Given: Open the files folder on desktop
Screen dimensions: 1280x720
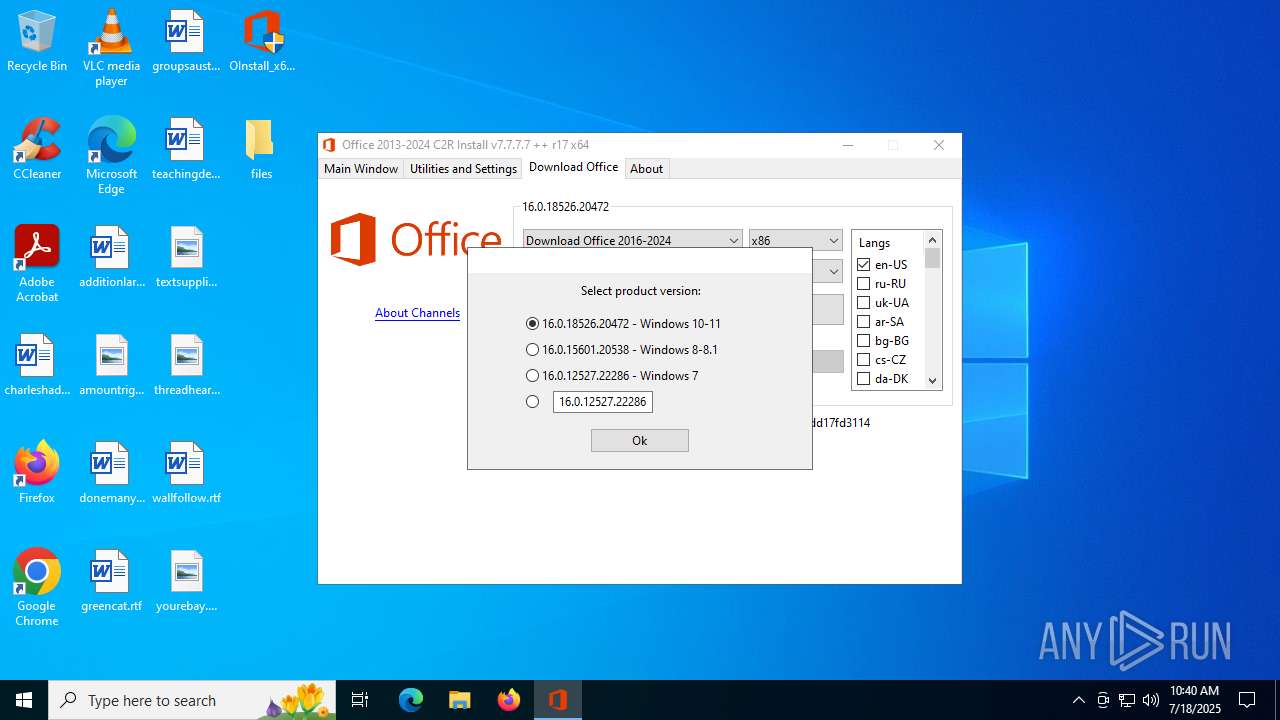Looking at the screenshot, I should (261, 149).
